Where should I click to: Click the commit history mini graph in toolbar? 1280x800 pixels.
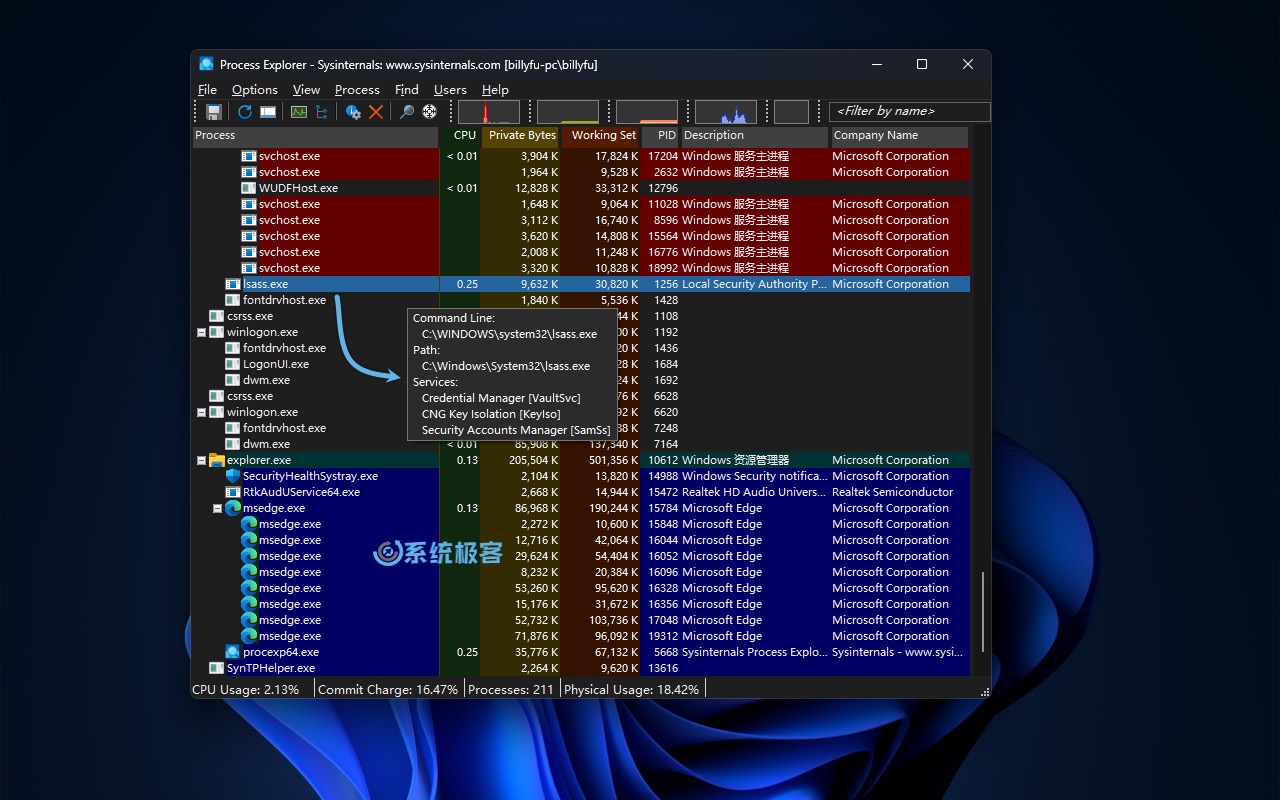click(568, 112)
